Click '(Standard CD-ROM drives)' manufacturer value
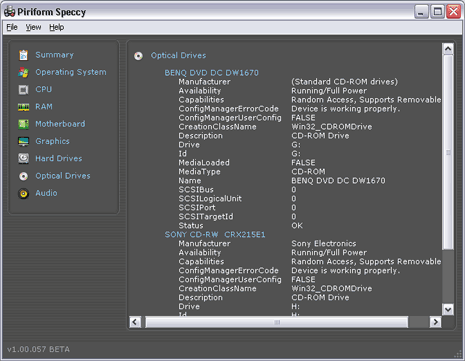 coord(345,82)
